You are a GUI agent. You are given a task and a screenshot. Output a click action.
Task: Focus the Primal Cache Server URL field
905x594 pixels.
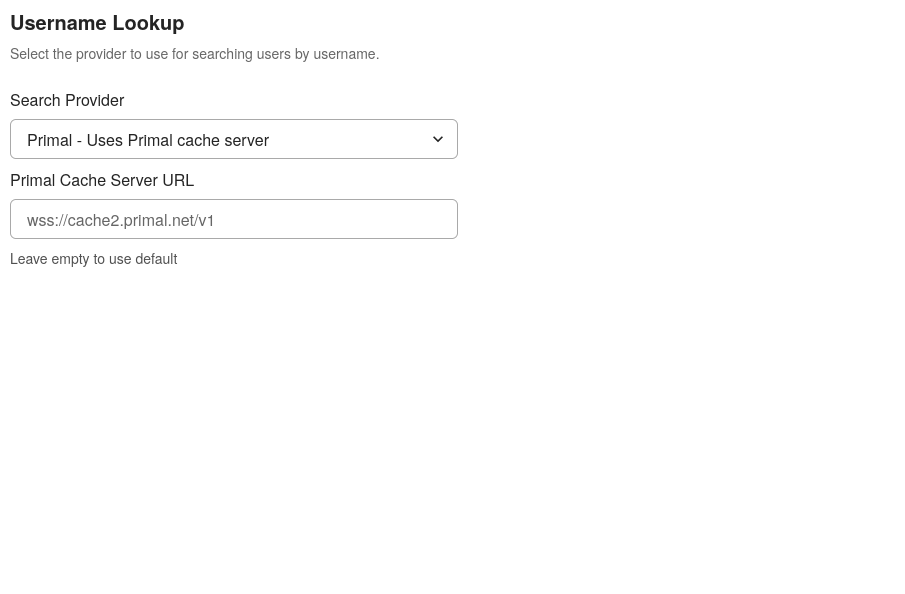coord(233,219)
